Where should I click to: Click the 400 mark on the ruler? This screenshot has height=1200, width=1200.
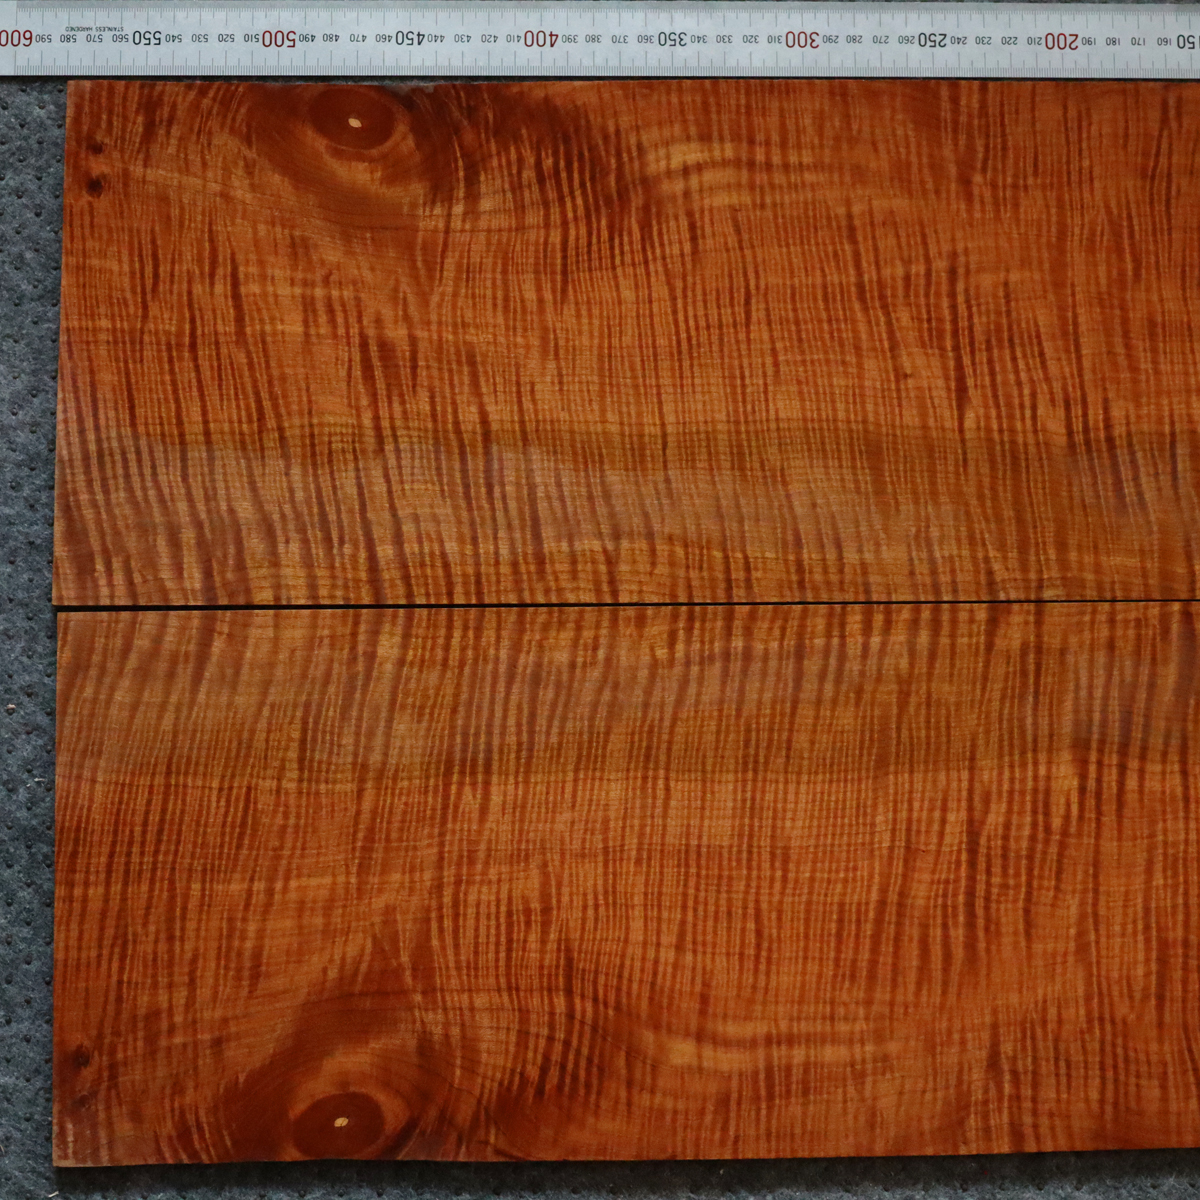(539, 39)
